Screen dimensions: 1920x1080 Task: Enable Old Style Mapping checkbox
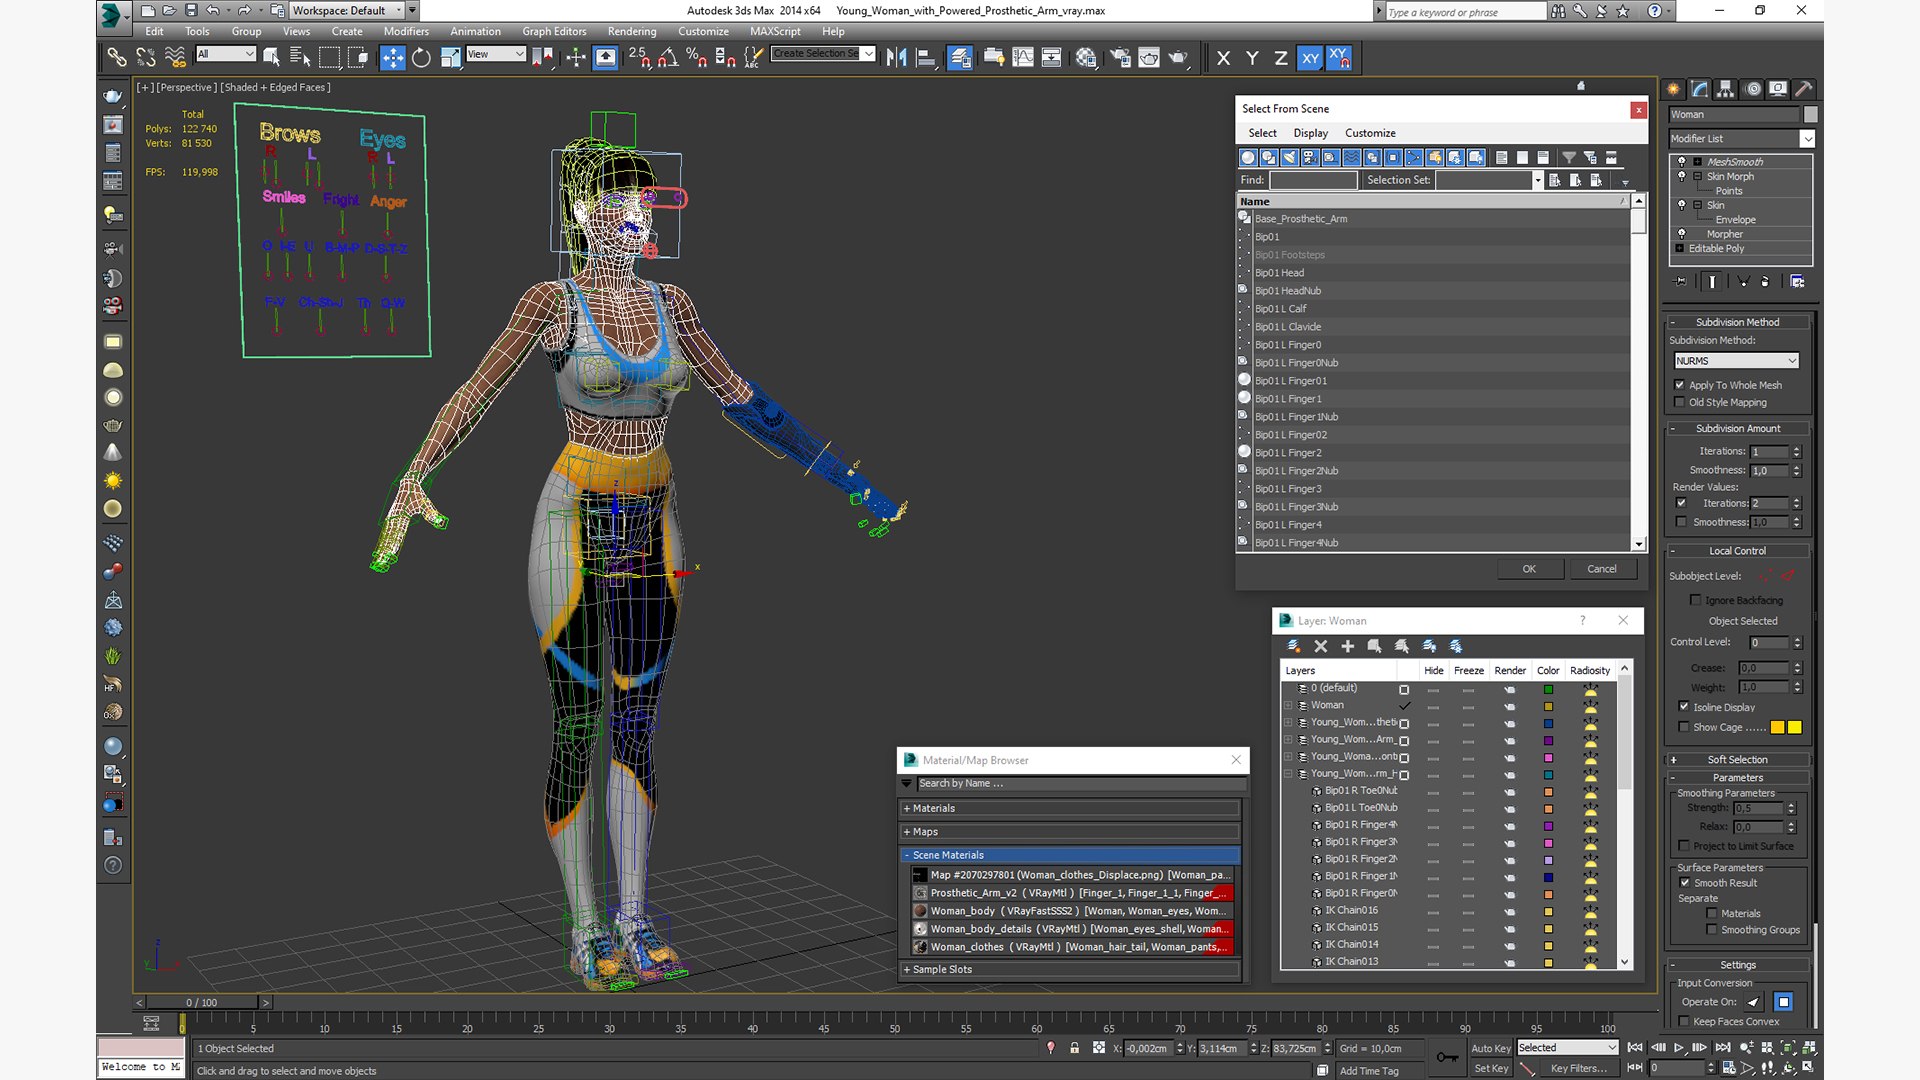[1680, 402]
